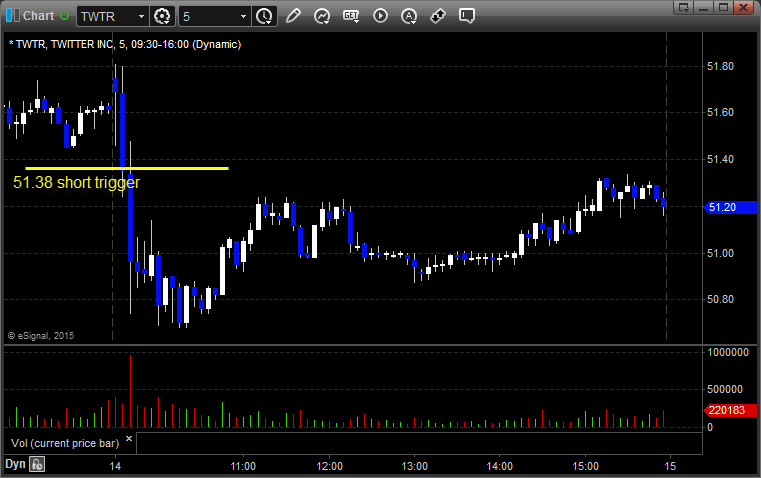This screenshot has width=761, height=478.
Task: Click the Dyn label at bottom left
Action: pos(15,464)
